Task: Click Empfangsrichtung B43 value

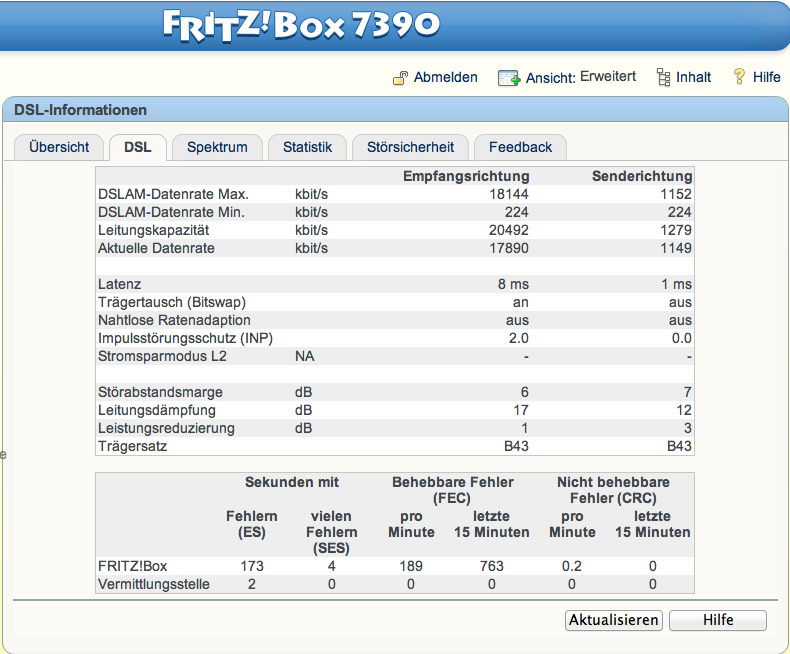Action: point(516,446)
